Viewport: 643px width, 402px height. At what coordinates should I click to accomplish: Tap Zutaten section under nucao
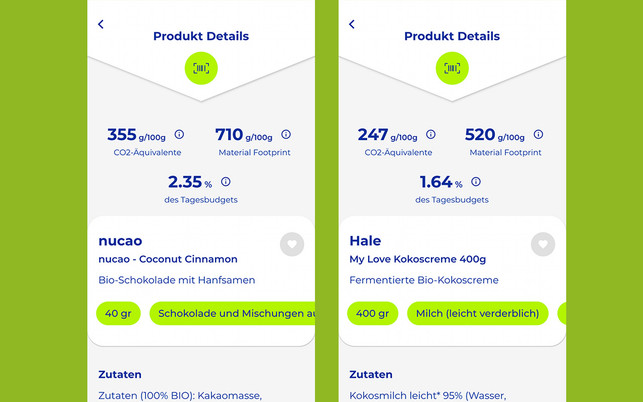(x=119, y=374)
